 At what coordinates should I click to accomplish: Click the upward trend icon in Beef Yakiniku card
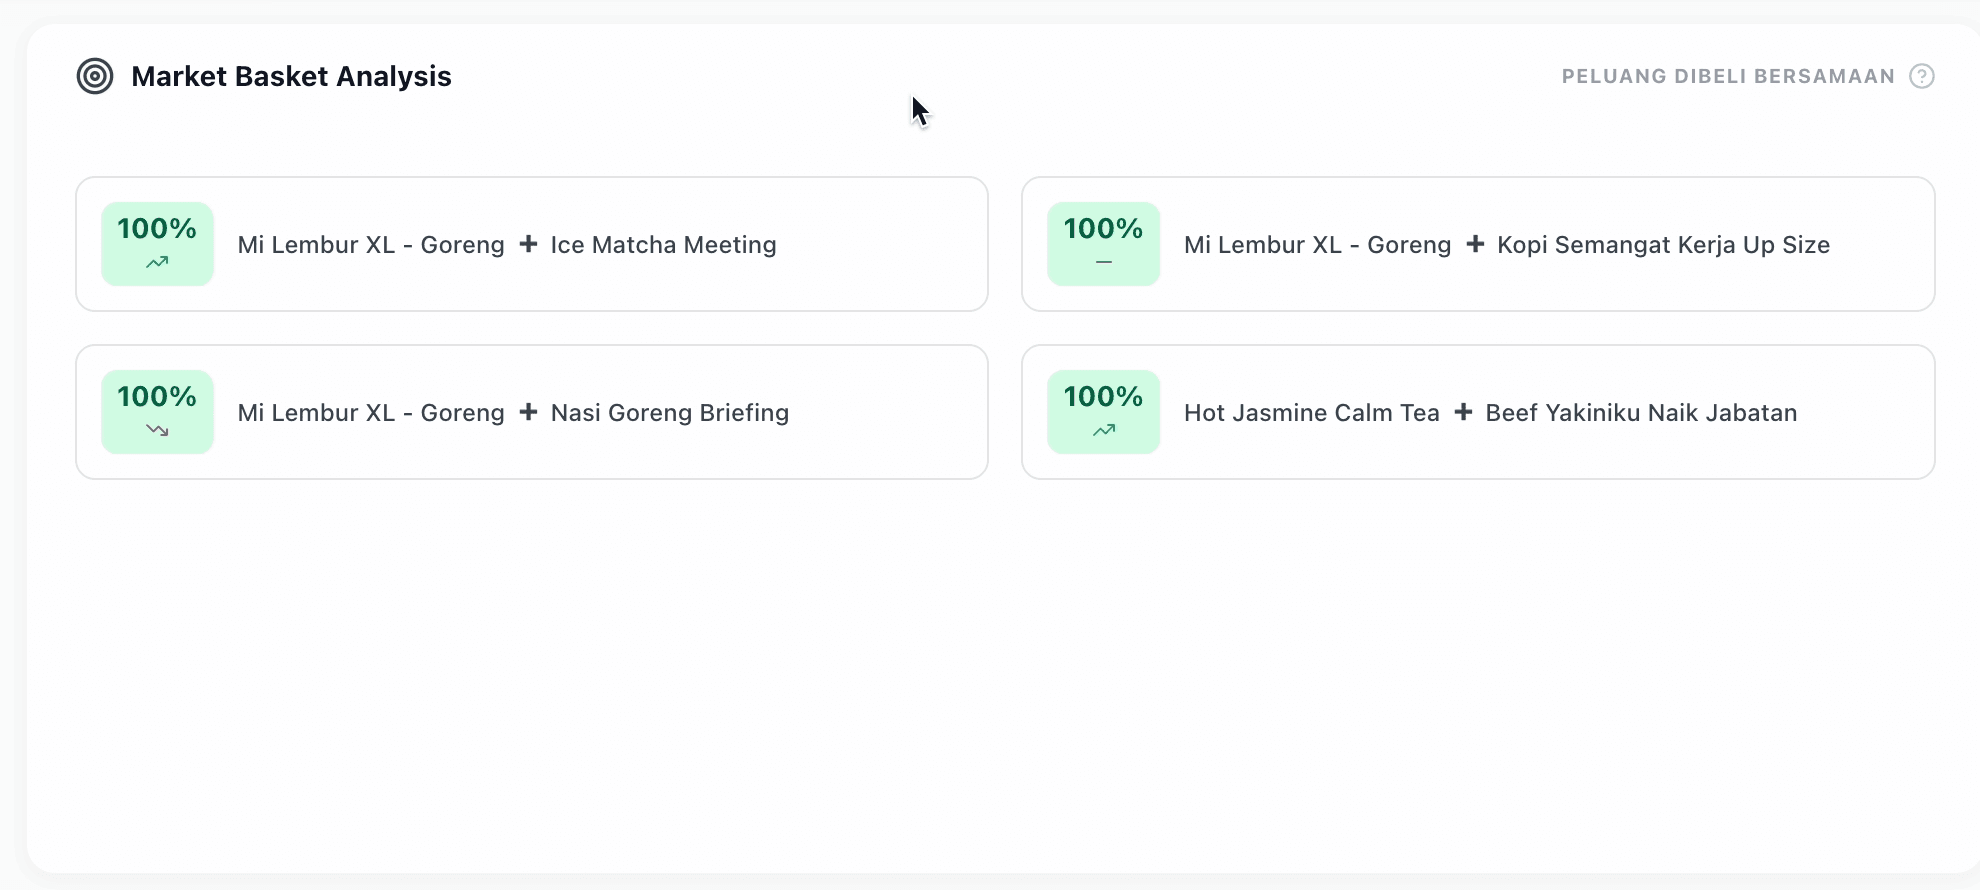[x=1103, y=431]
